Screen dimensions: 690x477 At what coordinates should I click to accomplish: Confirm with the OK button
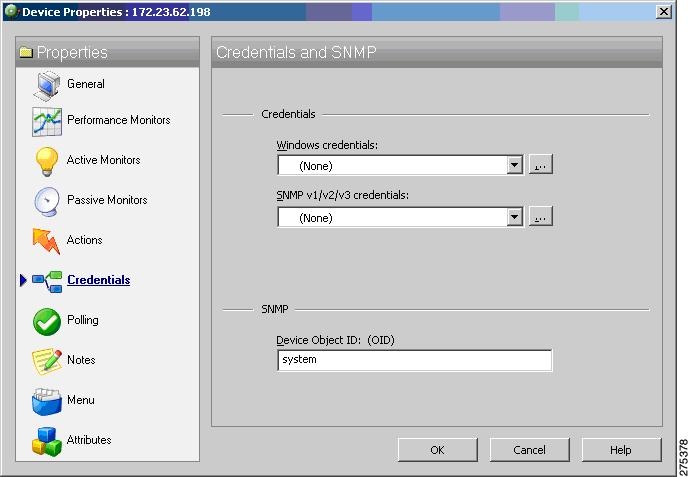coord(437,450)
